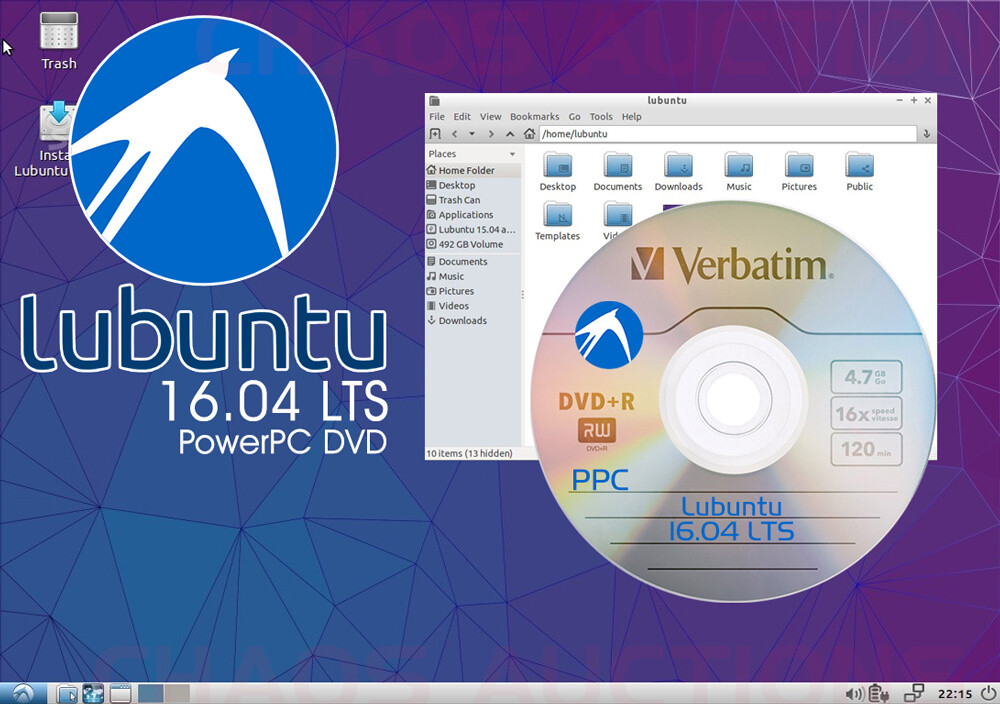Image resolution: width=1000 pixels, height=704 pixels.
Task: Open the Documents folder icon
Action: [617, 165]
